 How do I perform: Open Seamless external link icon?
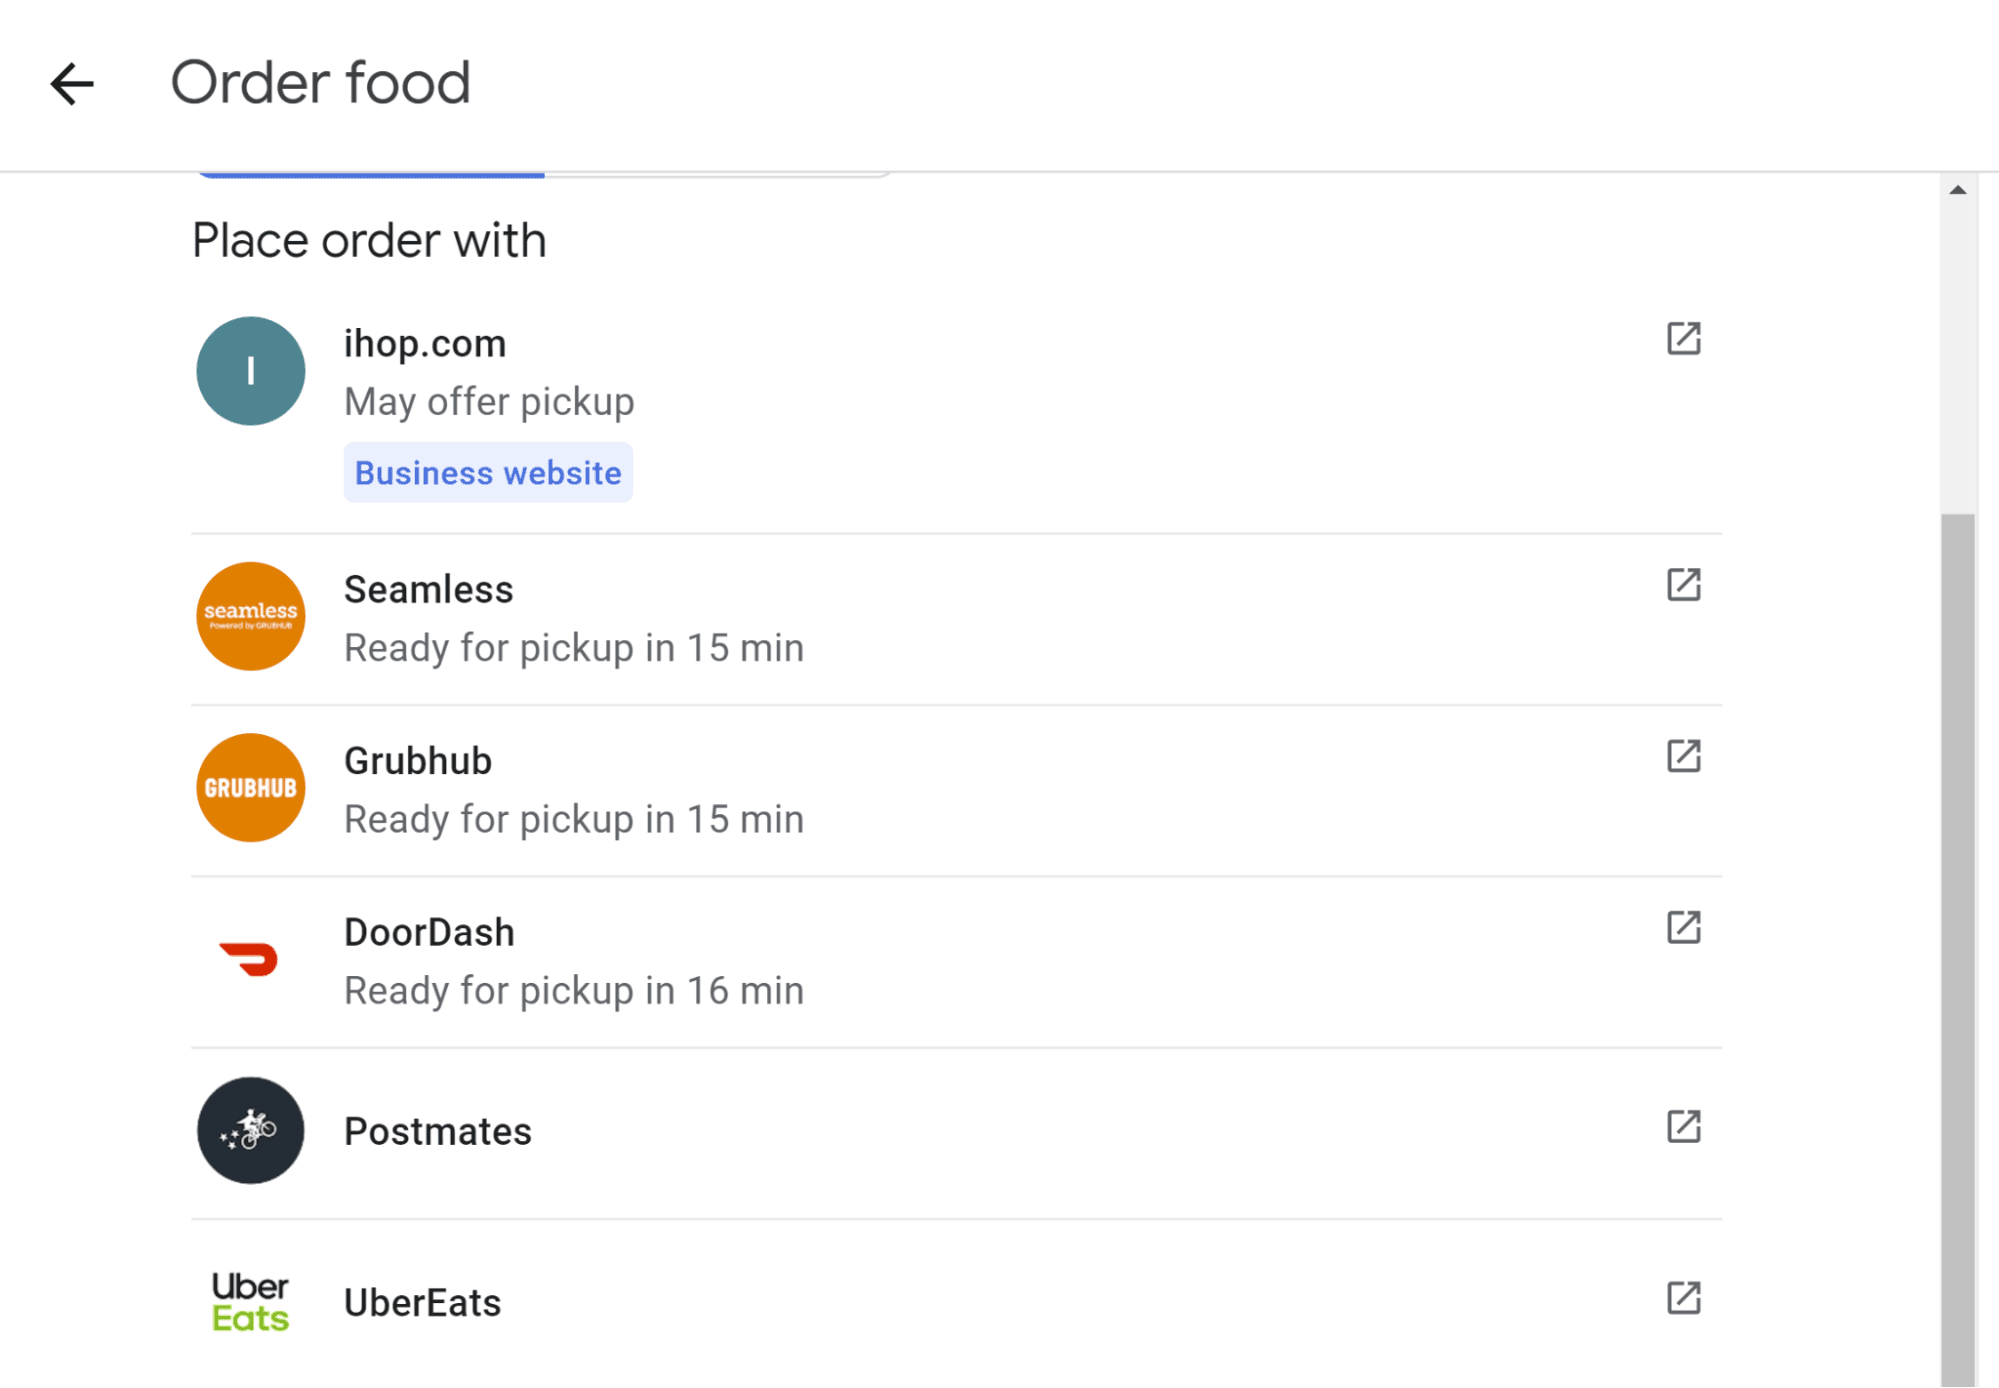tap(1683, 585)
